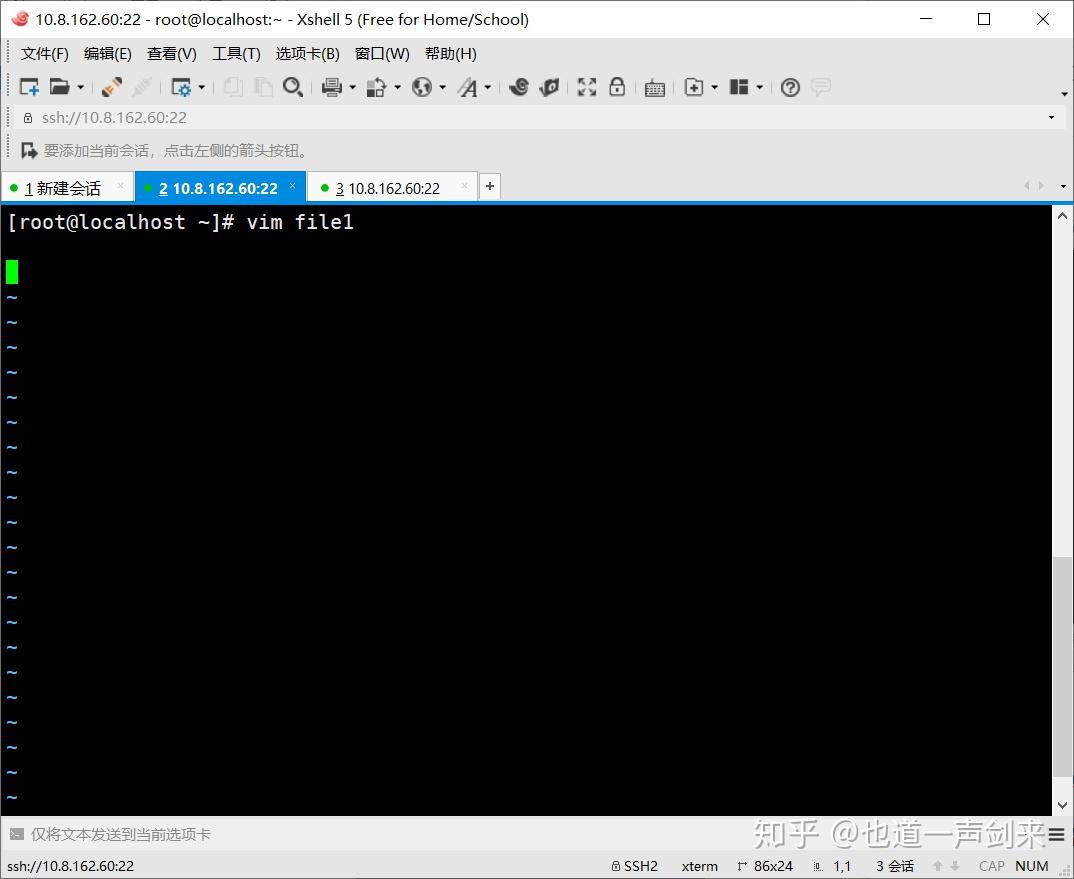
Task: Toggle full screen mode icon
Action: click(587, 87)
